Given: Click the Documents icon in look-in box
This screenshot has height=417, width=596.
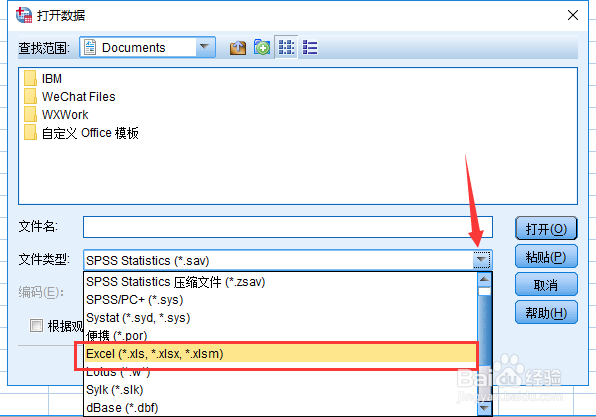Looking at the screenshot, I should [90, 48].
